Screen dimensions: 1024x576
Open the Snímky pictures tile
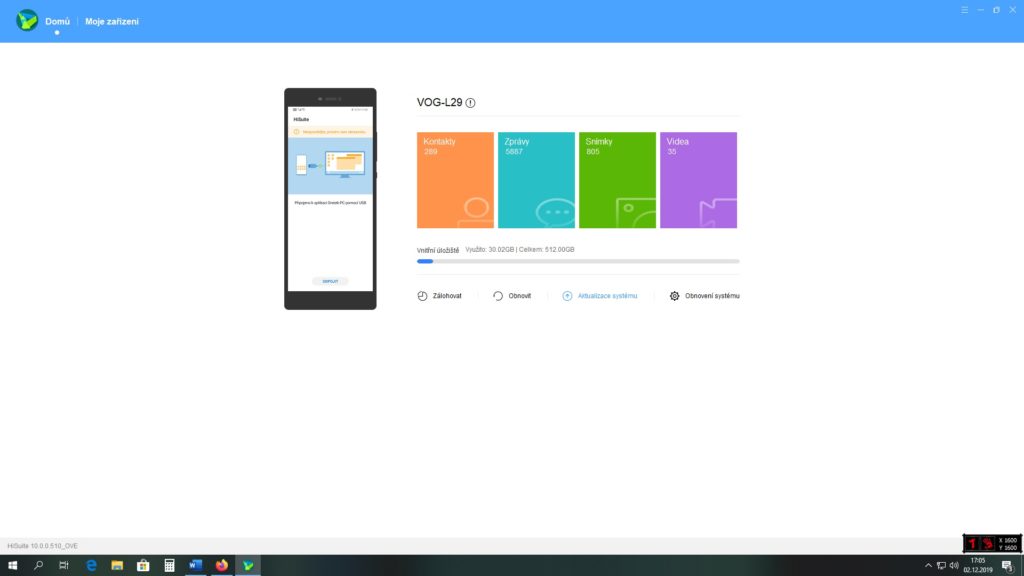pyautogui.click(x=617, y=180)
